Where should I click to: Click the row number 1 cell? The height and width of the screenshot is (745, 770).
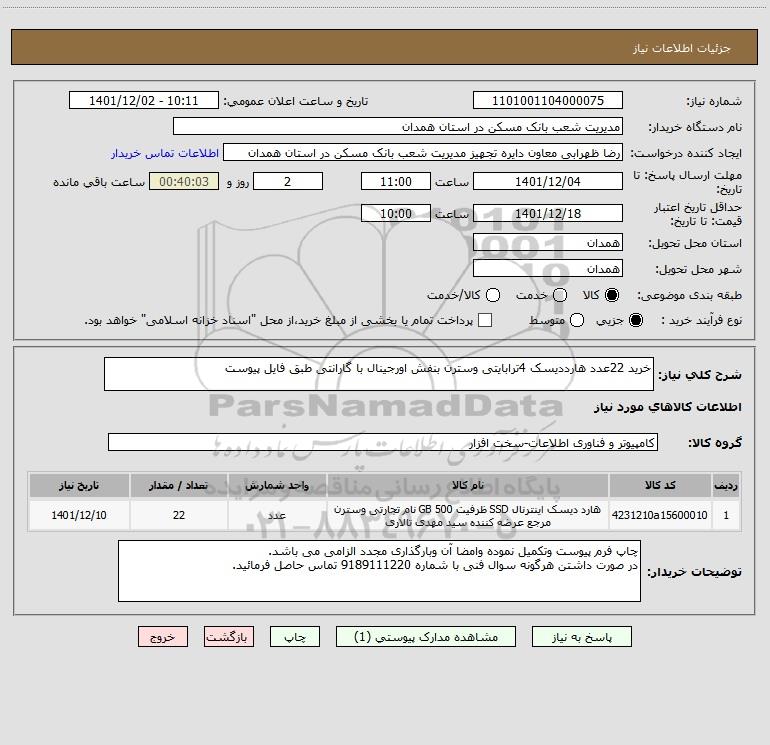pos(726,515)
